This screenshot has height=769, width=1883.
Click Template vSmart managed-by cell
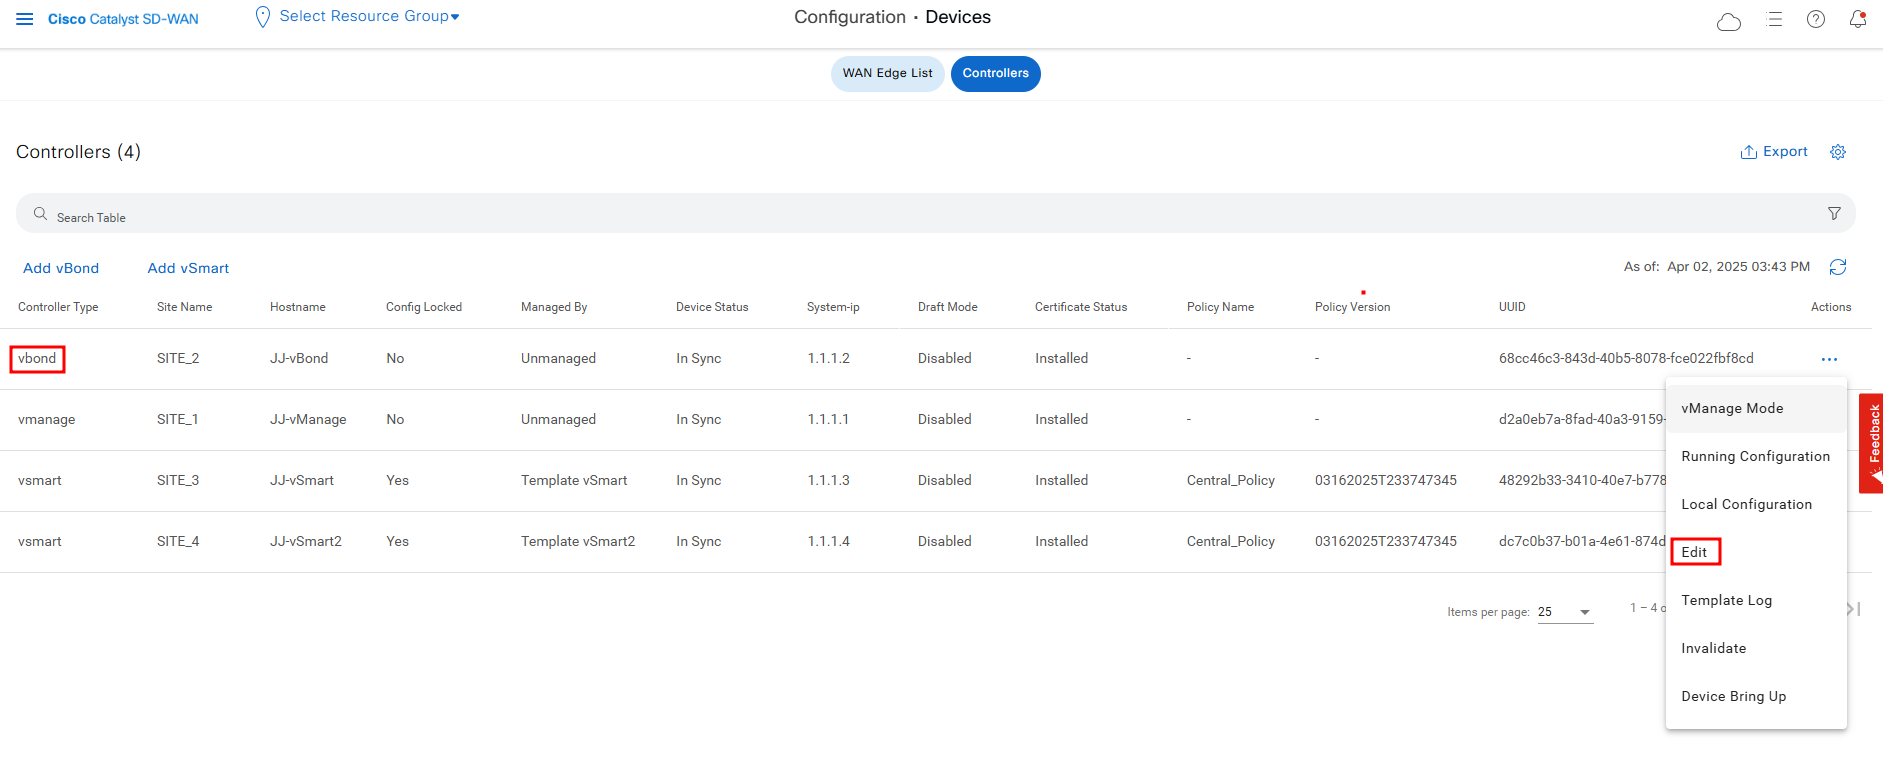tap(574, 480)
